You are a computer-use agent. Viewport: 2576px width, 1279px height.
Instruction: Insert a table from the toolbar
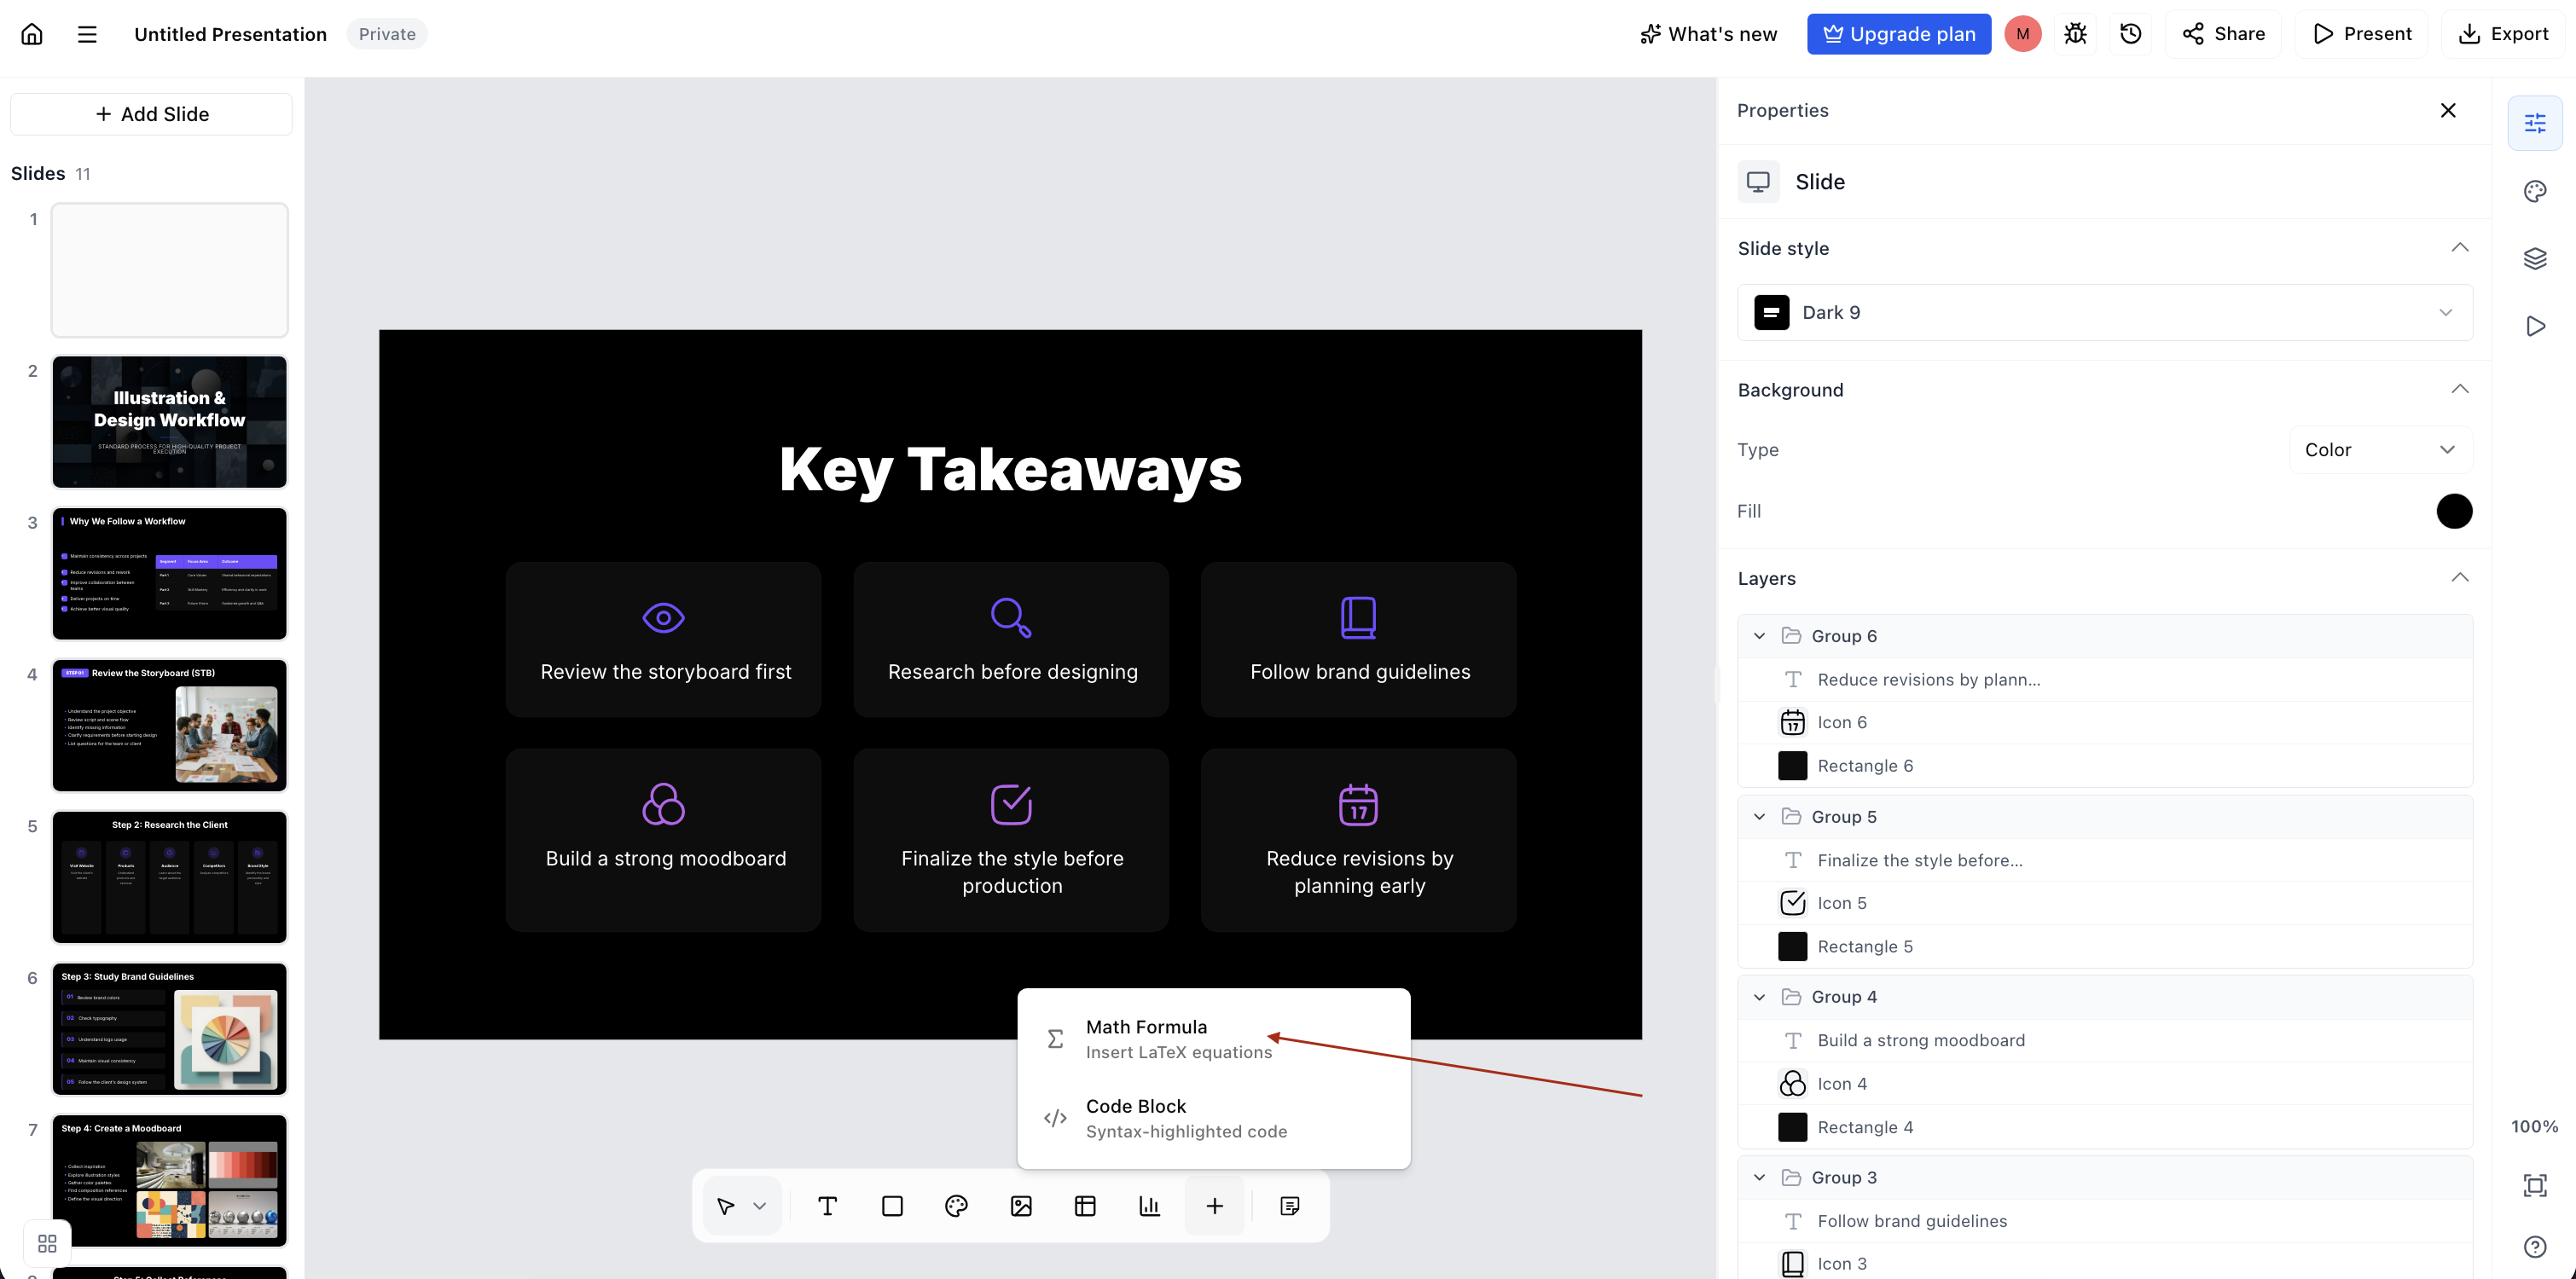tap(1085, 1206)
